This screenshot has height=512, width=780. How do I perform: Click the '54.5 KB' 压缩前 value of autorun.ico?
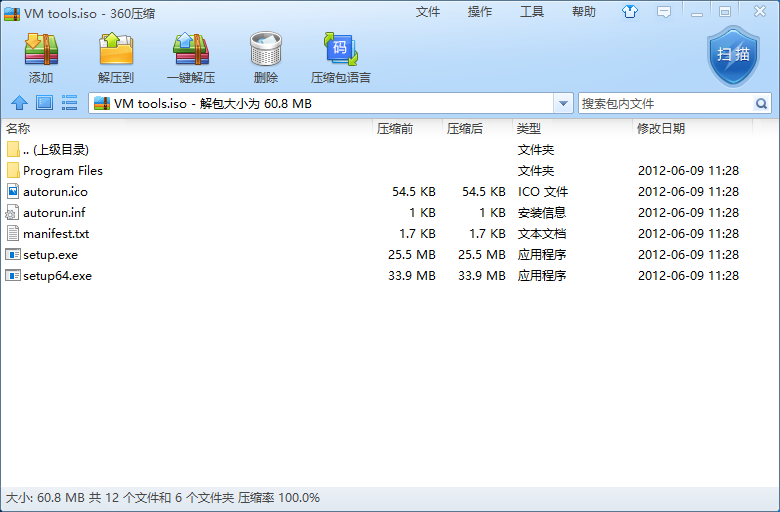pos(414,192)
